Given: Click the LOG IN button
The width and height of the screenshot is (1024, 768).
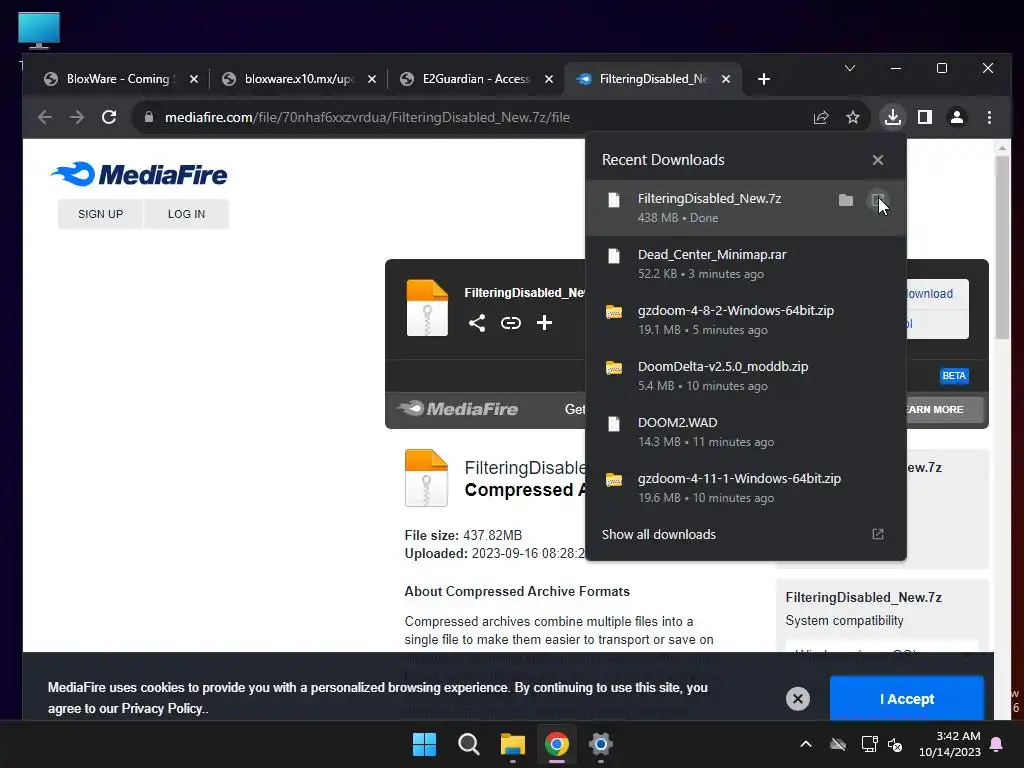Looking at the screenshot, I should (x=186, y=214).
